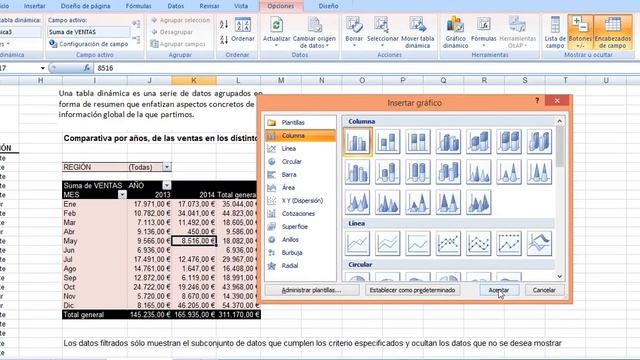Open AÑO column filter dropdown
This screenshot has height=360, width=640.
(x=167, y=185)
